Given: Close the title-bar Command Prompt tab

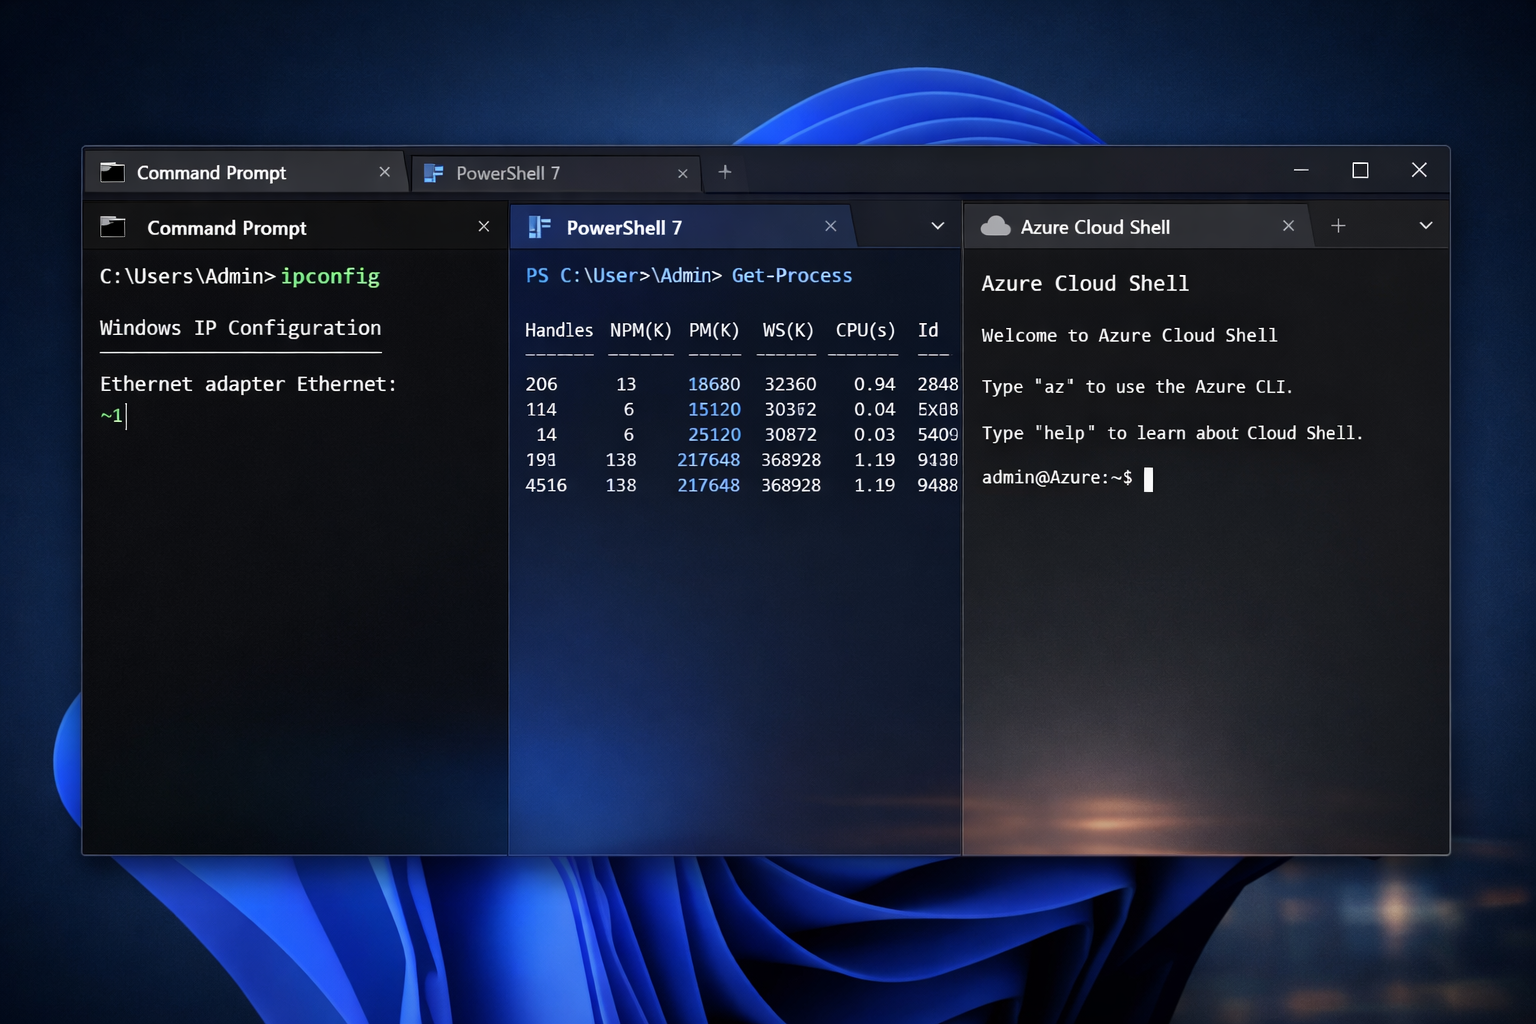Looking at the screenshot, I should tap(384, 172).
